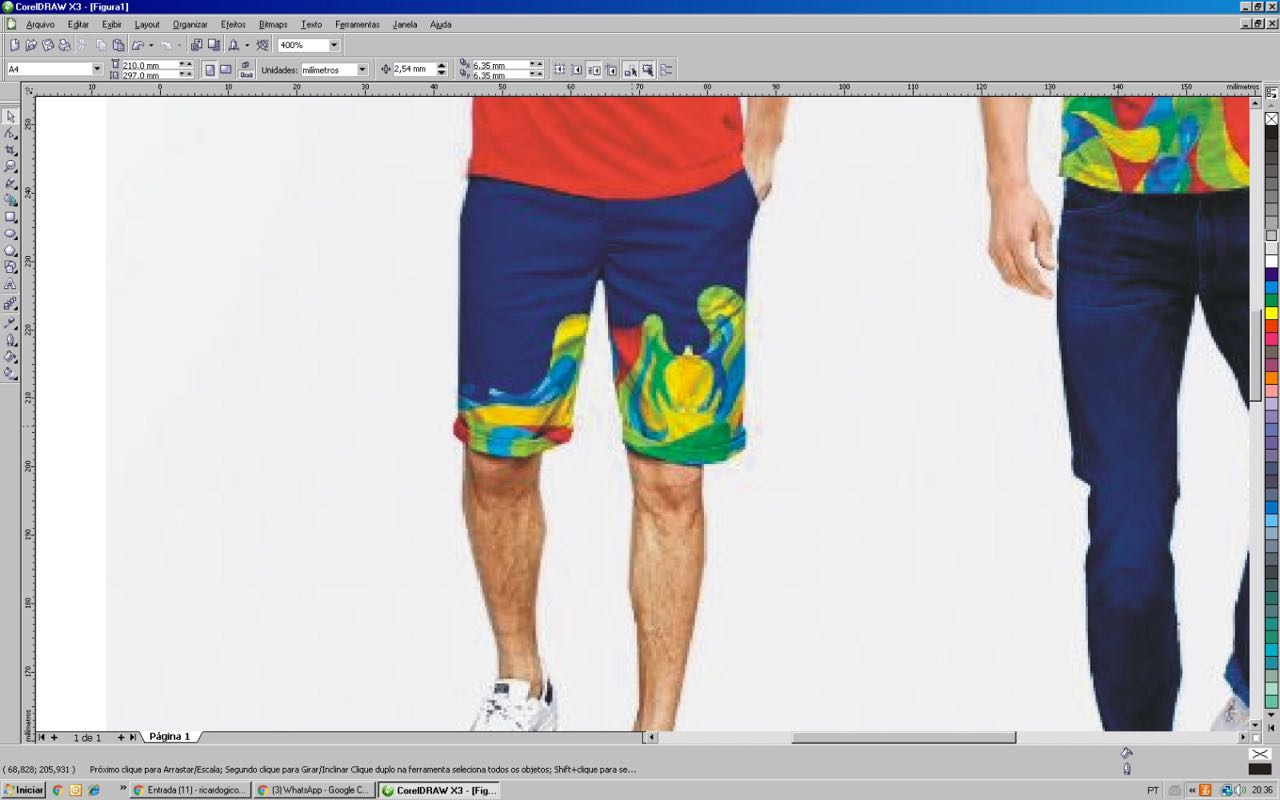The height and width of the screenshot is (800, 1280).
Task: Pick the Eyedropper tool
Action: click(11, 322)
